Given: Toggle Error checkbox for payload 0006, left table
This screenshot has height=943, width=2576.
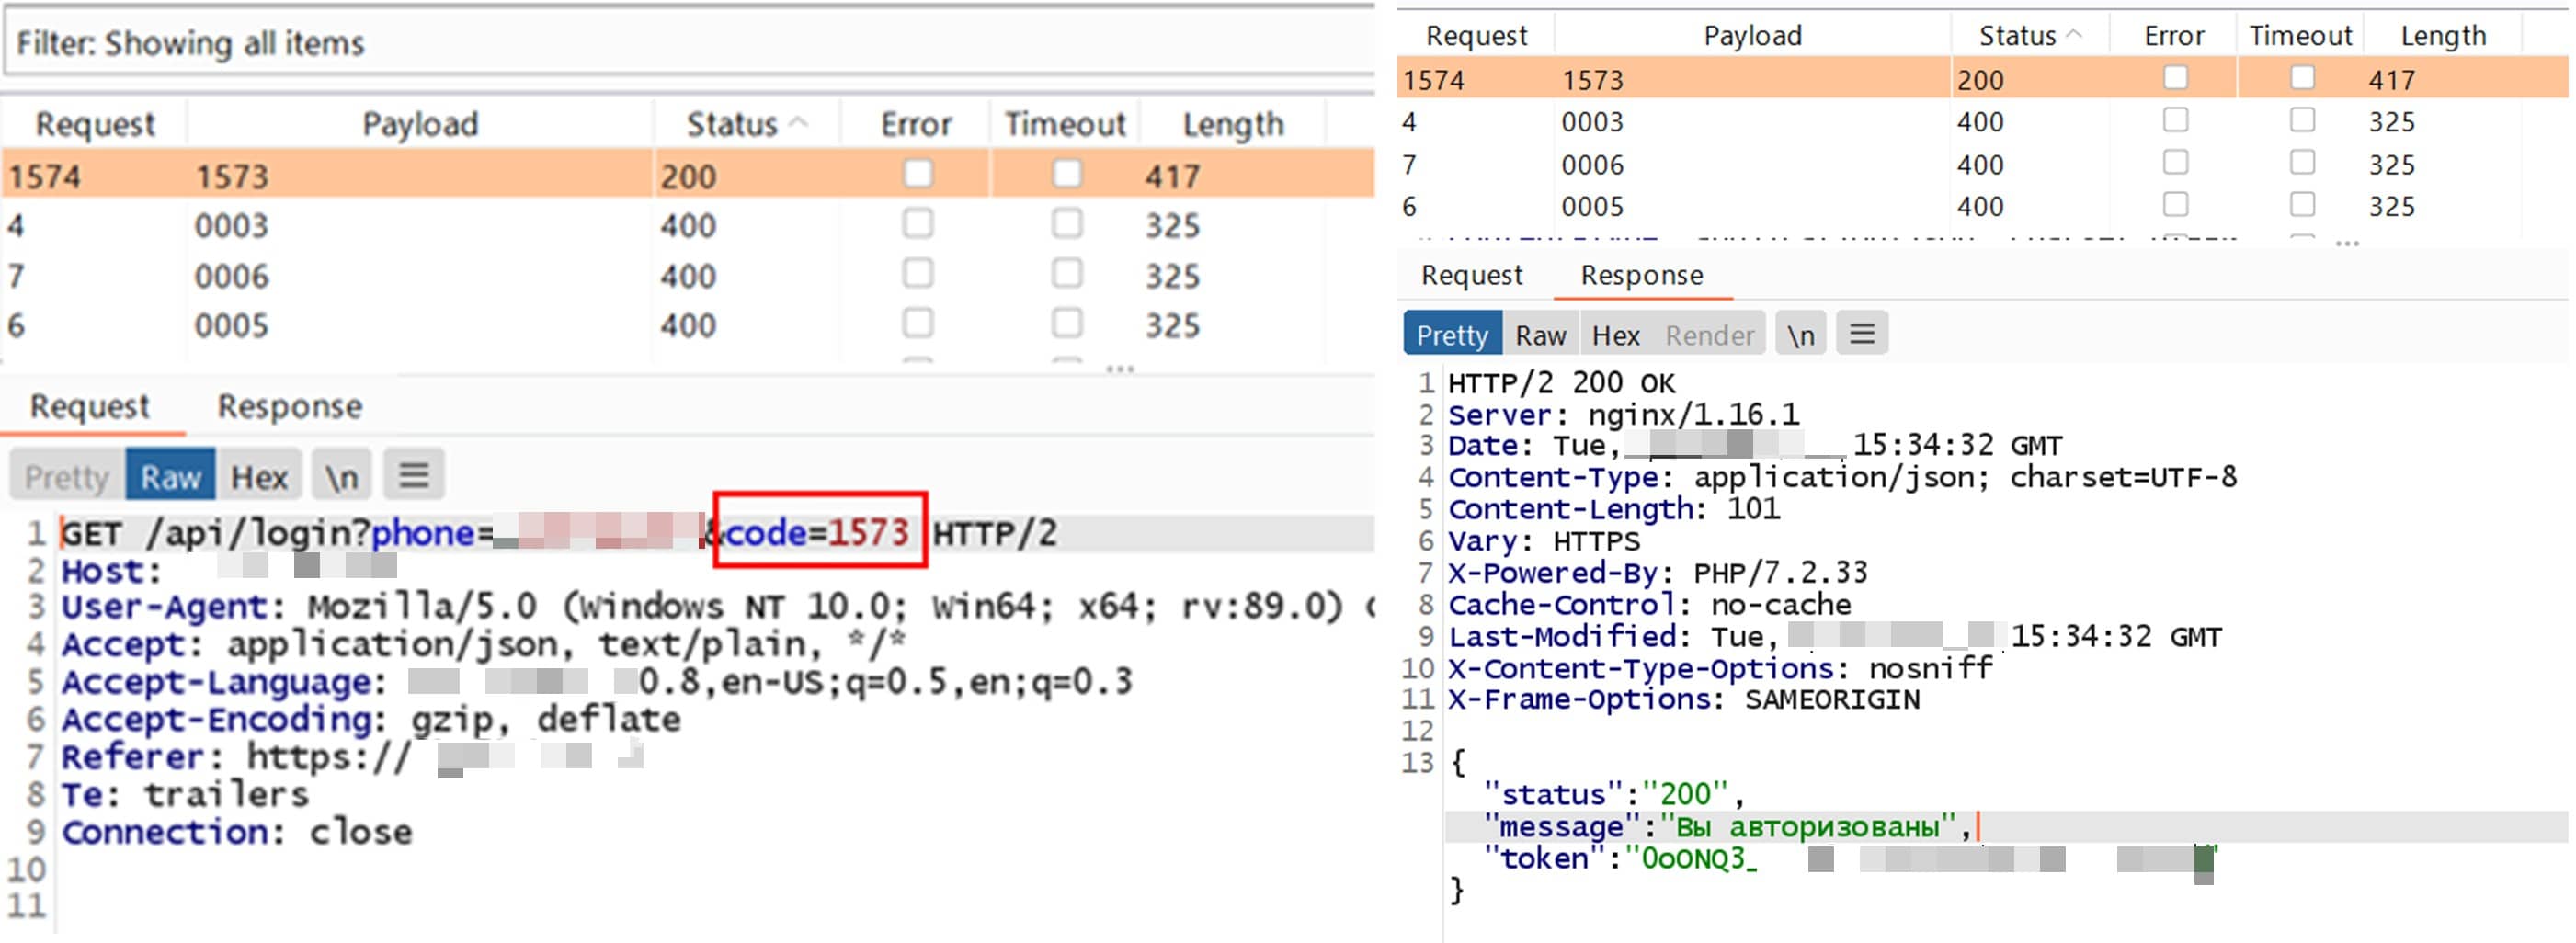Looking at the screenshot, I should click(x=917, y=273).
